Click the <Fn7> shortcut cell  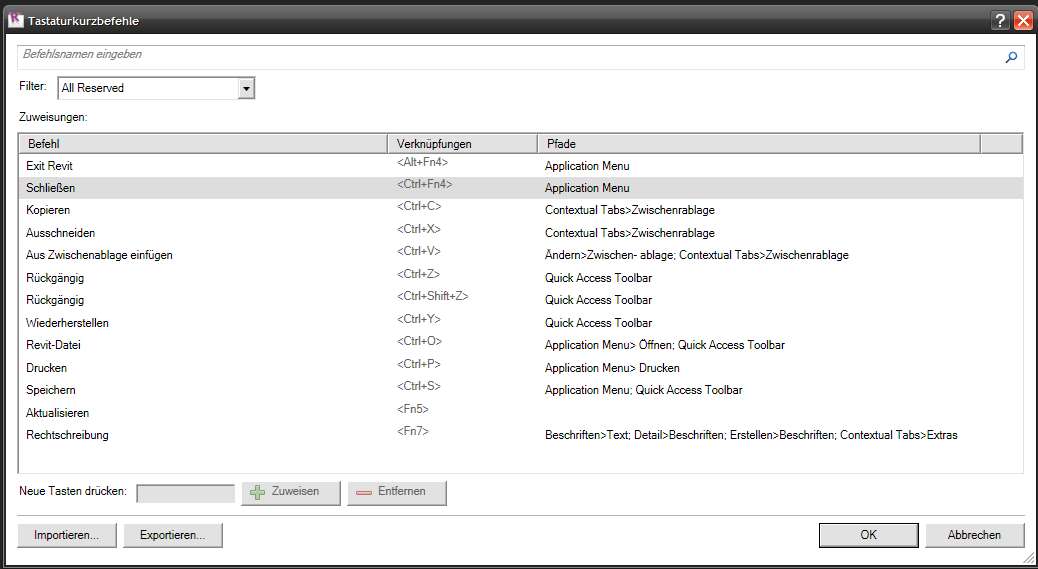[x=412, y=431]
